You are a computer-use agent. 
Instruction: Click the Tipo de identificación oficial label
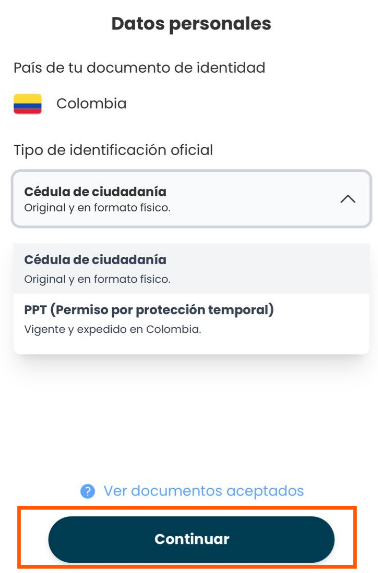tap(113, 150)
